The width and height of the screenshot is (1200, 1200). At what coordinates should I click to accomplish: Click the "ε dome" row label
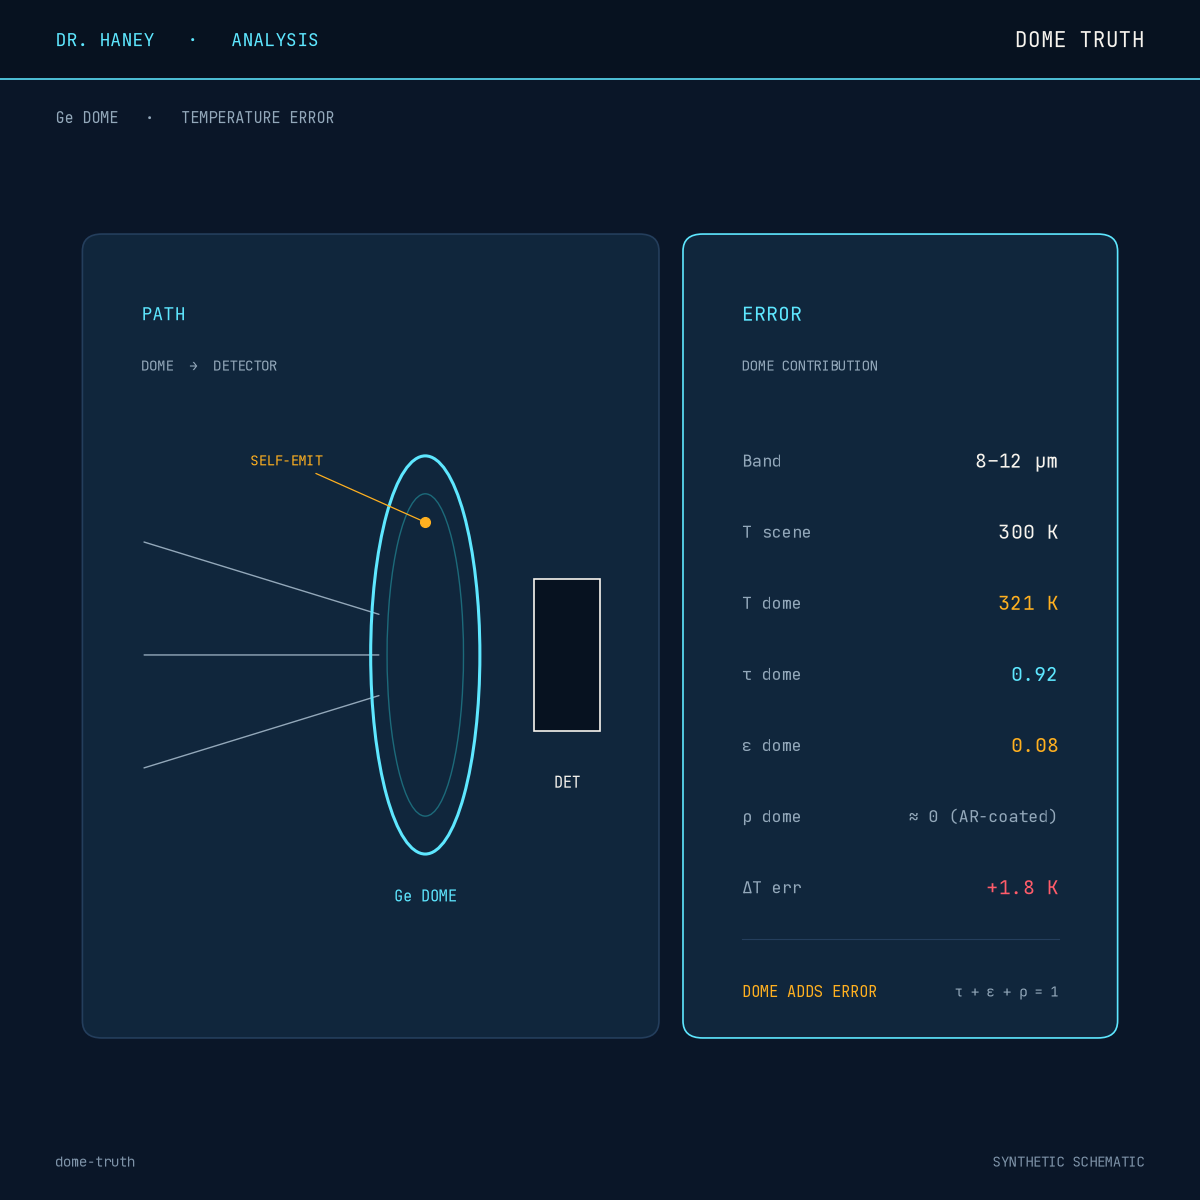click(x=772, y=746)
